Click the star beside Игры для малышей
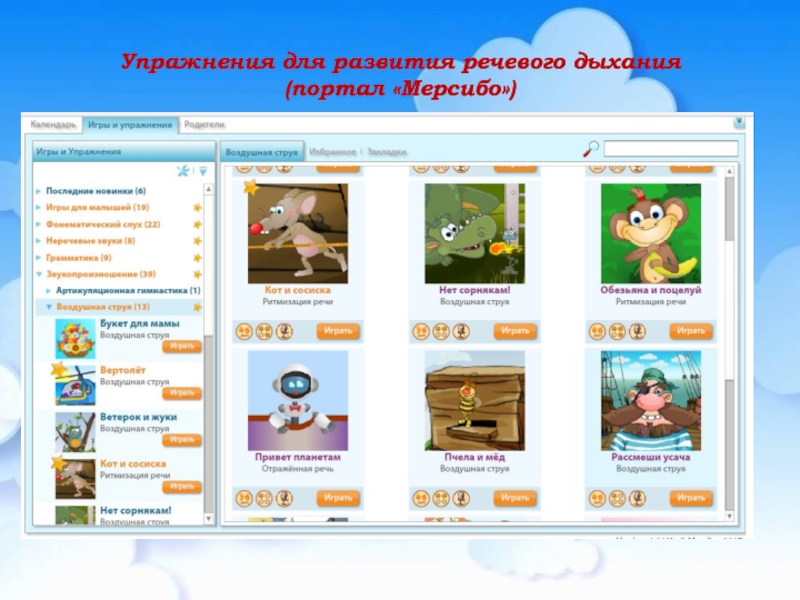 (197, 208)
